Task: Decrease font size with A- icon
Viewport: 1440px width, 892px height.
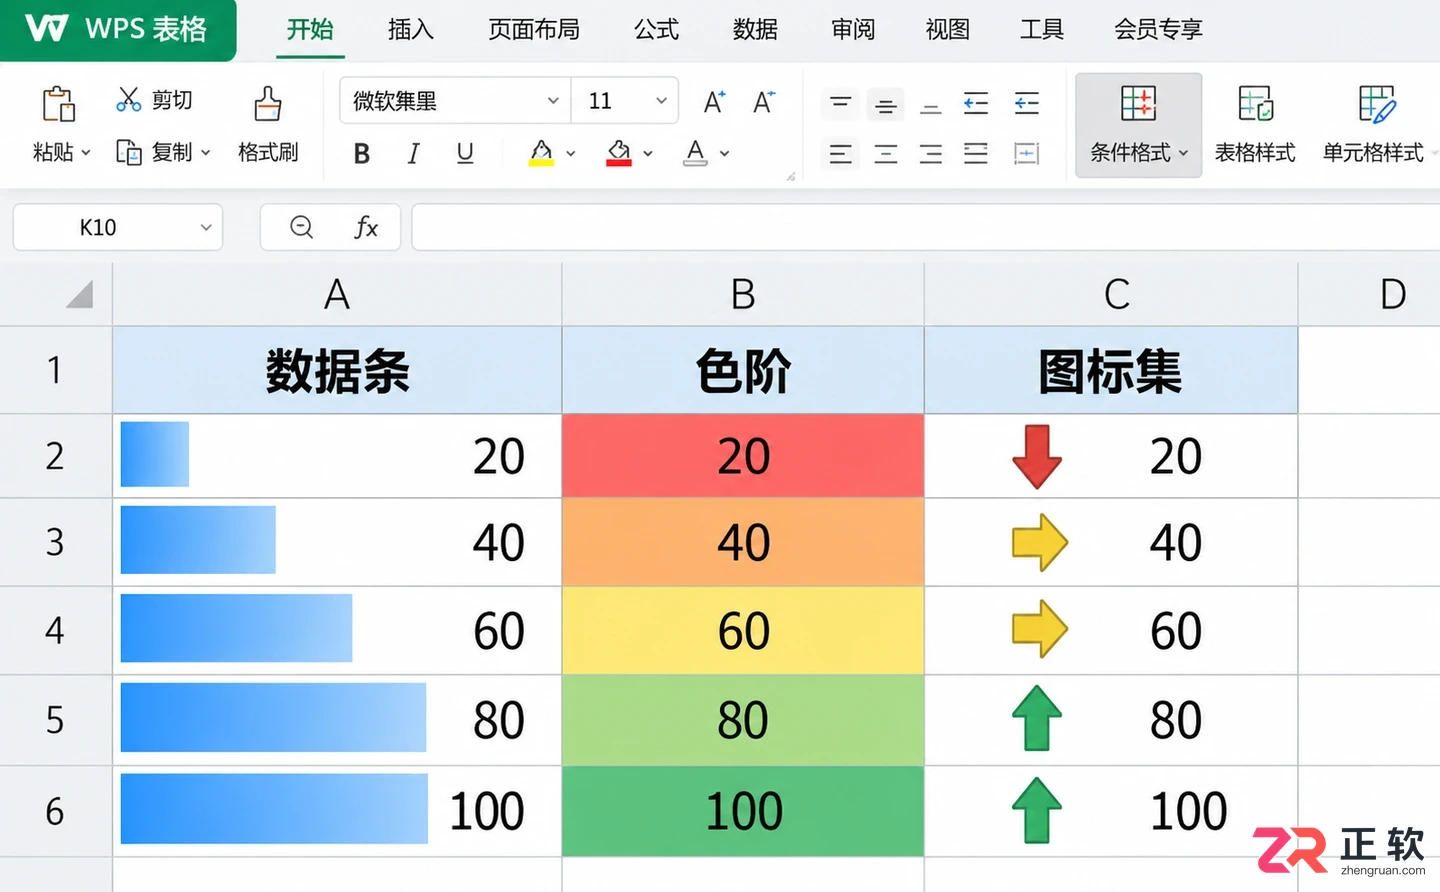Action: [764, 102]
